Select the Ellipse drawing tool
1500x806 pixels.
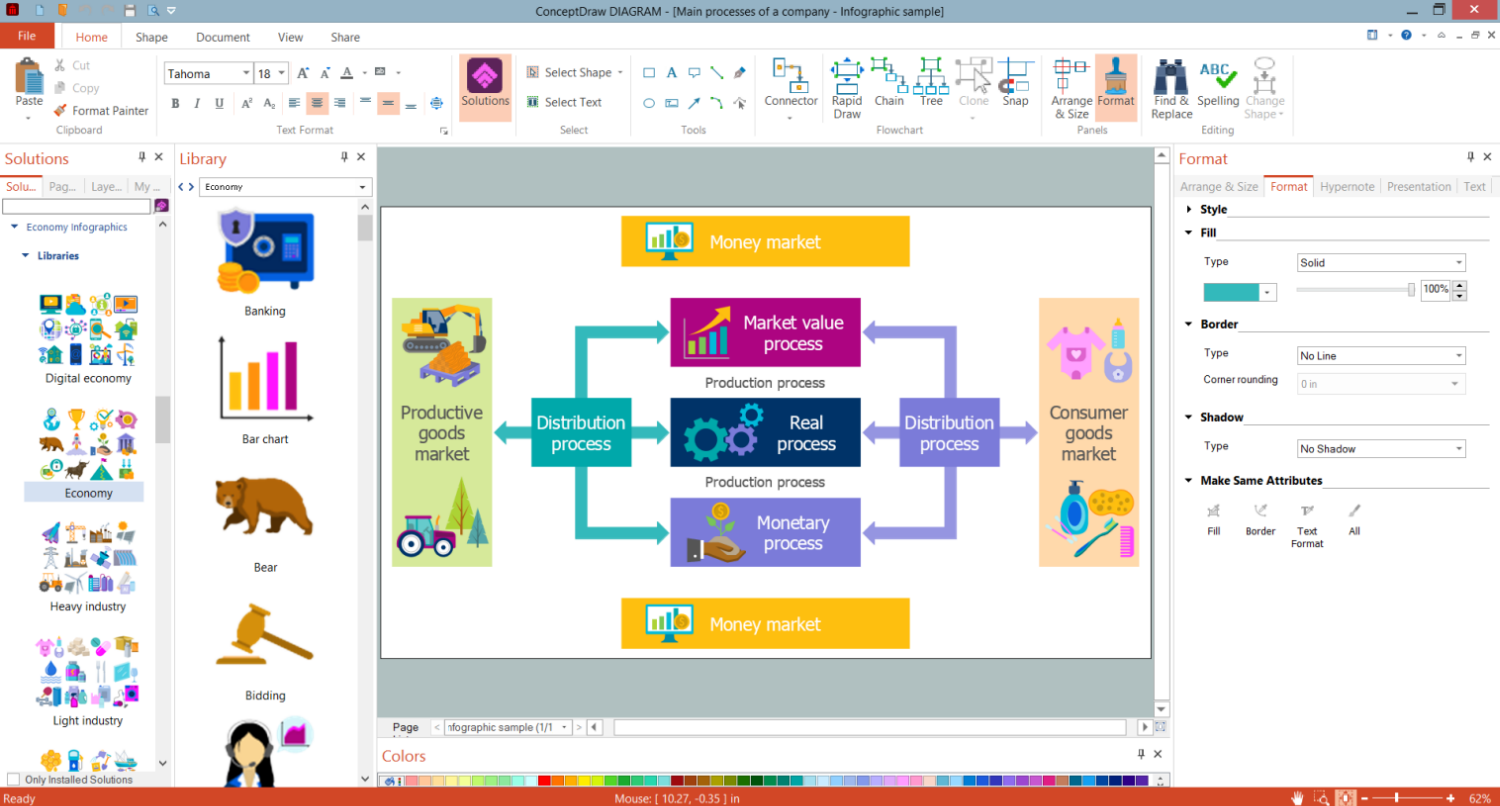tap(649, 103)
